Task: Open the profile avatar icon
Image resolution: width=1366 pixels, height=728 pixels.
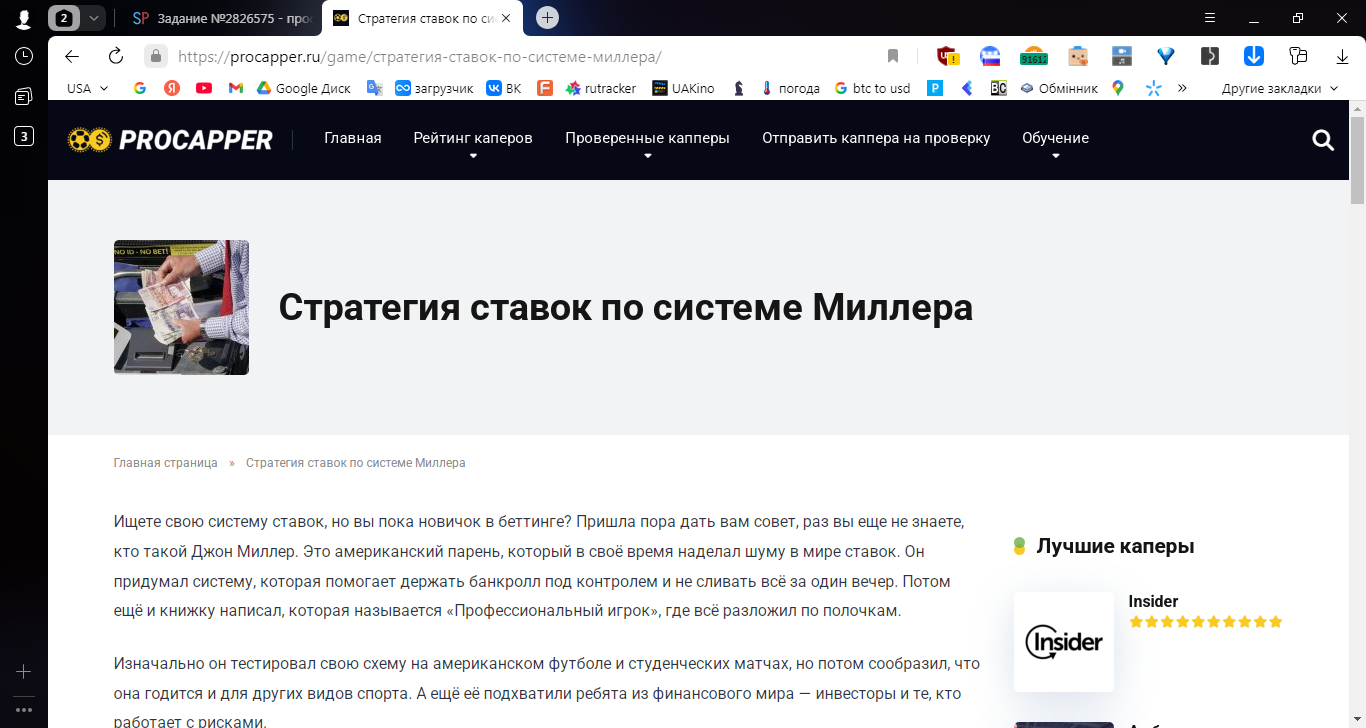Action: point(24,18)
